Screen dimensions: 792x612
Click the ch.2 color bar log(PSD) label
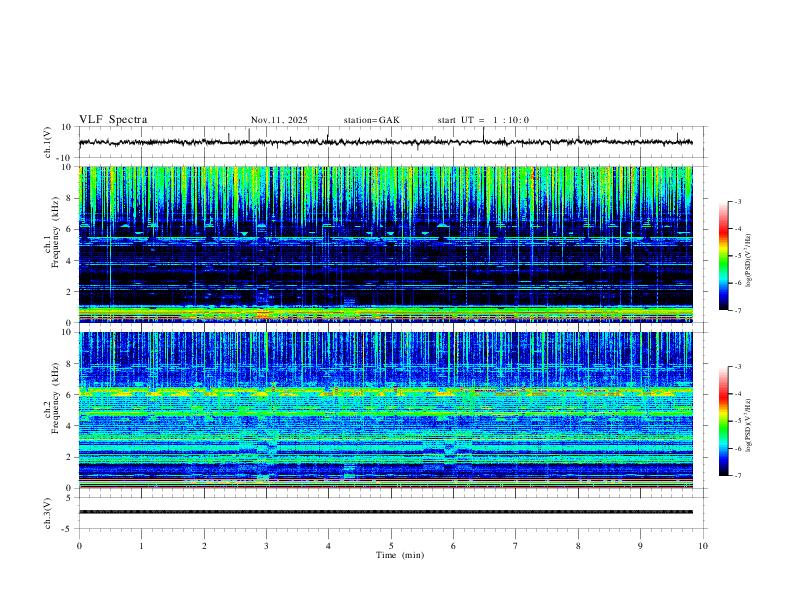pos(748,426)
